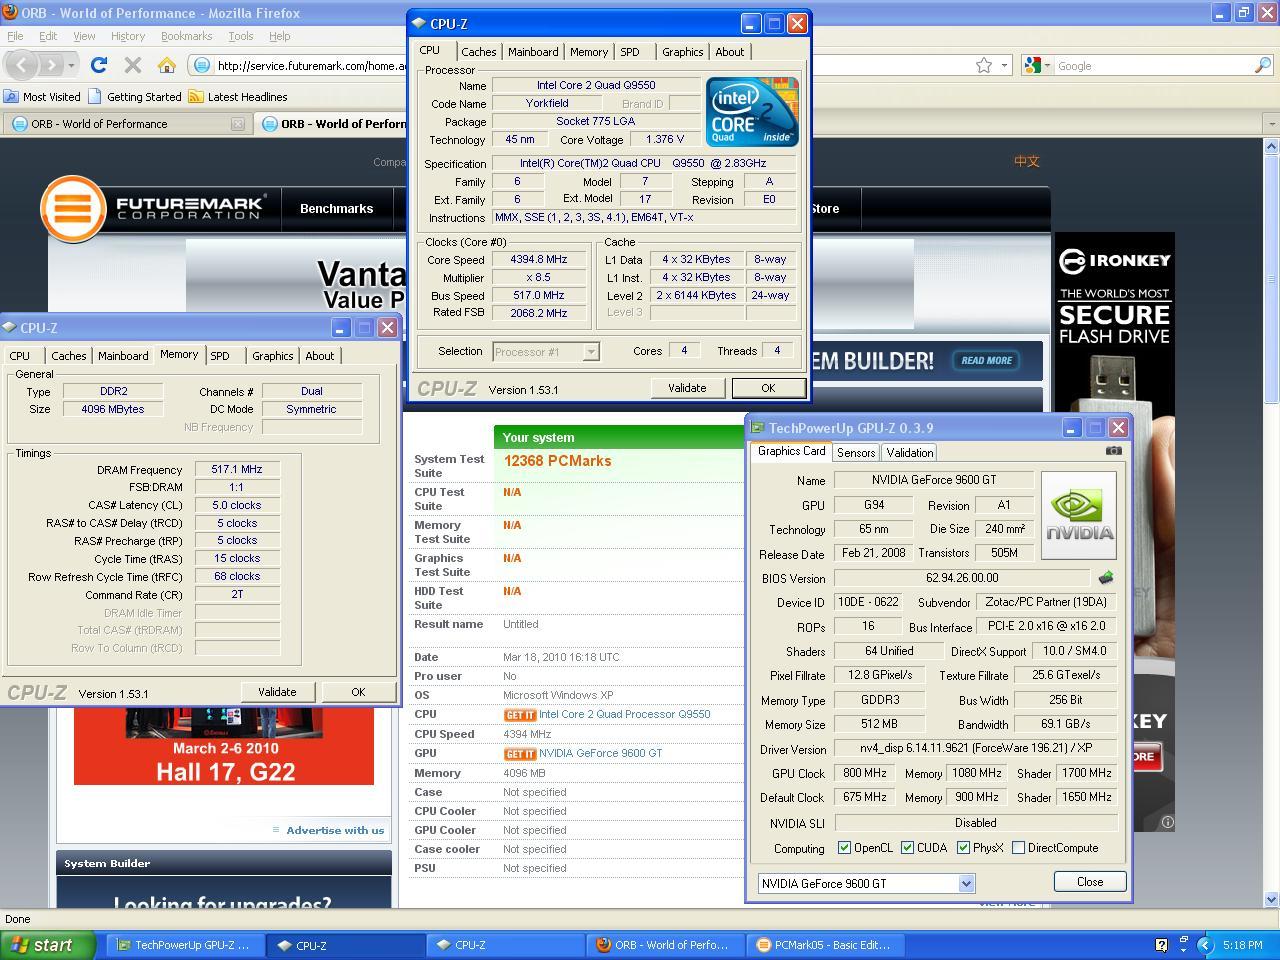Click the Stop loading X icon
Image resolution: width=1280 pixels, height=960 pixels.
point(132,65)
